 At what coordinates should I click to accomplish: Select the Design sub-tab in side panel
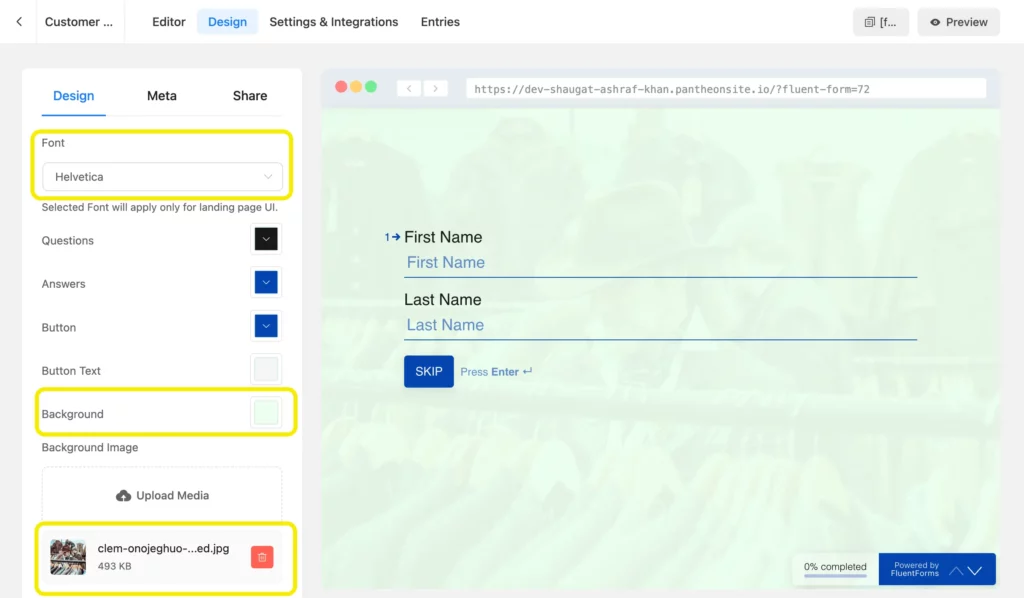(x=73, y=96)
